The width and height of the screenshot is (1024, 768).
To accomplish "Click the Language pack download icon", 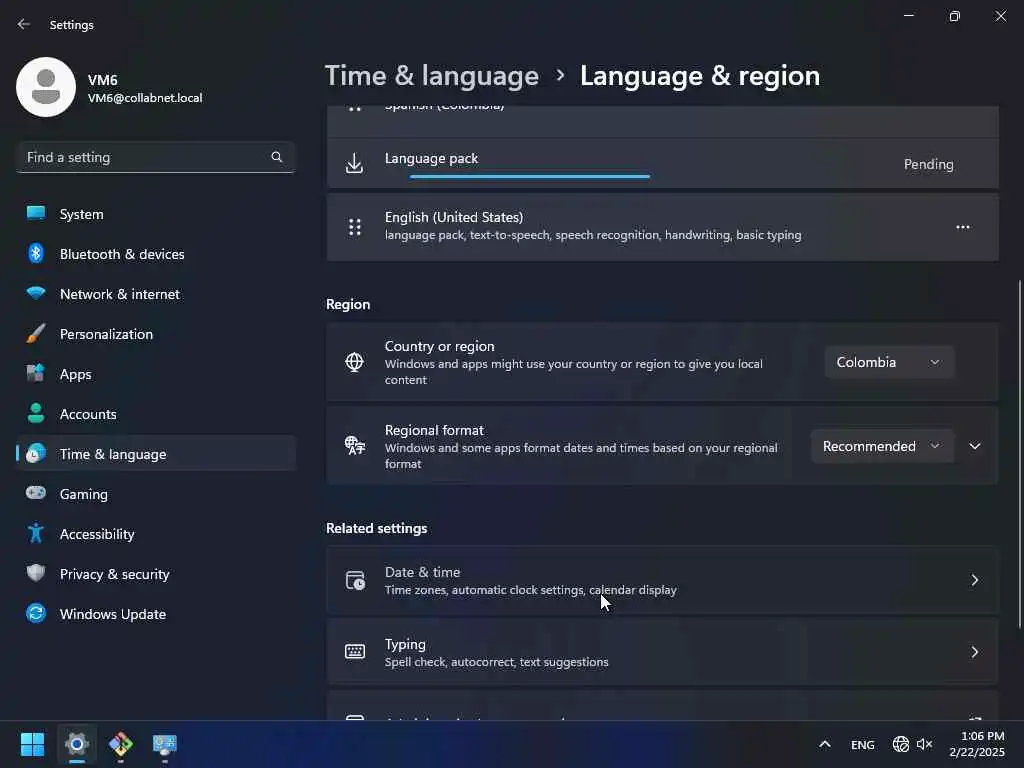I will [x=355, y=163].
